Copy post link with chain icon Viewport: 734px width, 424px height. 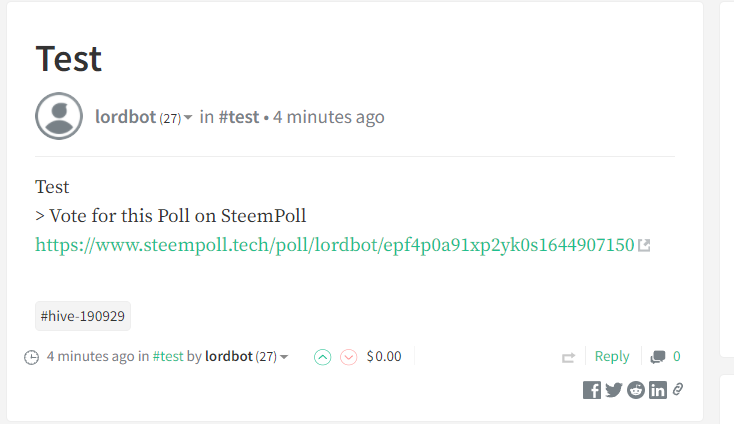[x=678, y=389]
